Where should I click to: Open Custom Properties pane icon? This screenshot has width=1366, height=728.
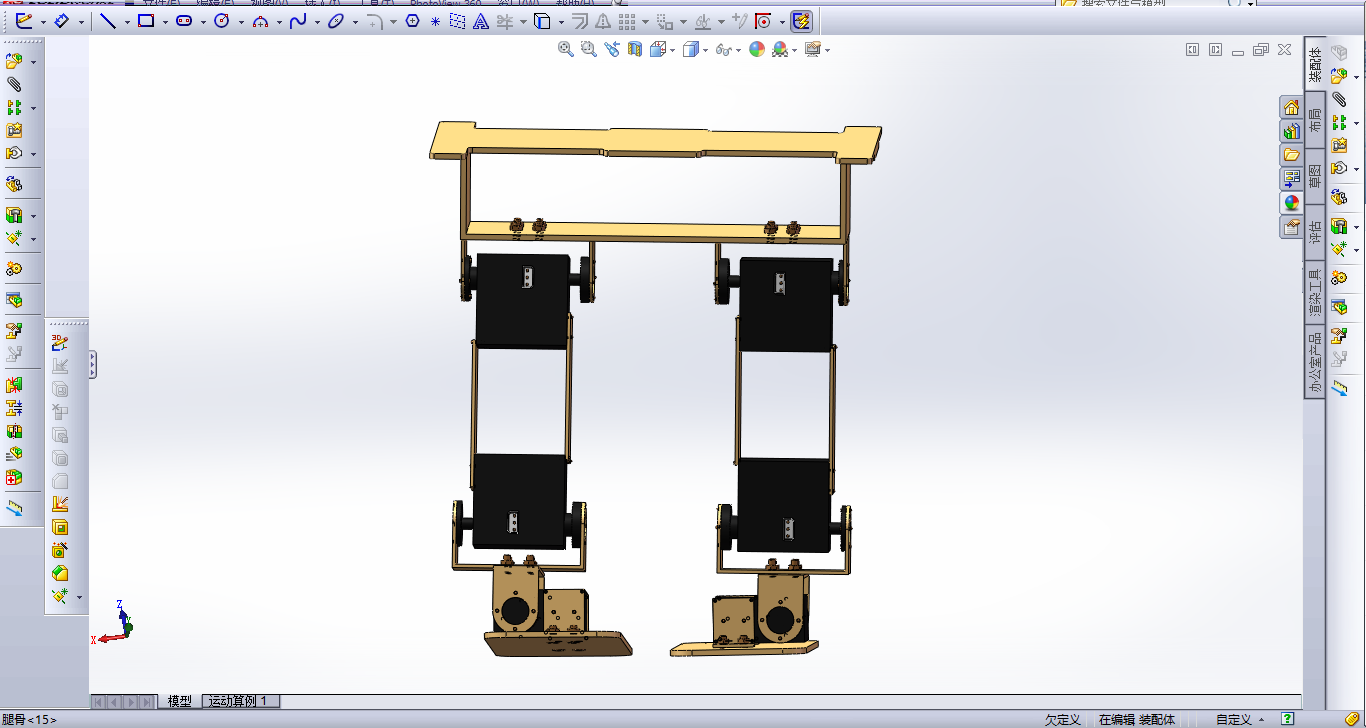click(x=1291, y=226)
